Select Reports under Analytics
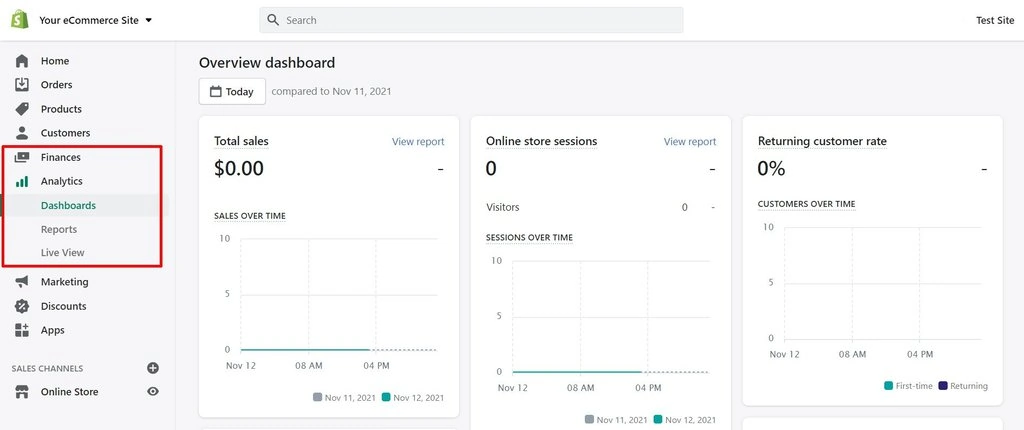The width and height of the screenshot is (1024, 430). (59, 229)
